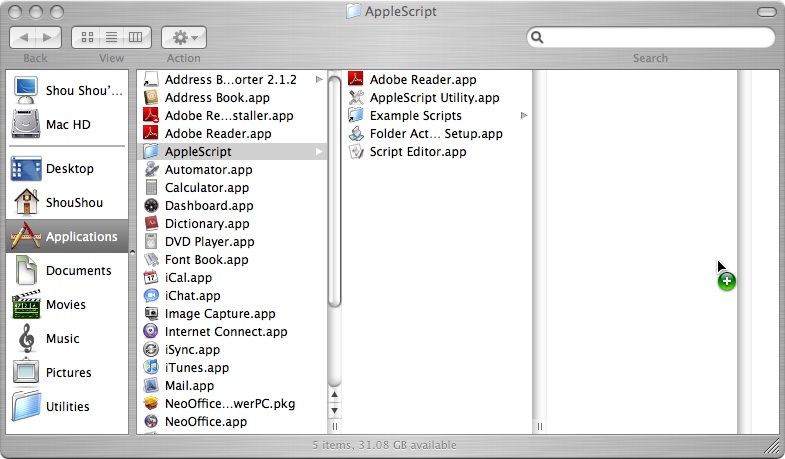Select Dashboard.app icon
Viewport: 785px width, 459px height.
(151, 206)
